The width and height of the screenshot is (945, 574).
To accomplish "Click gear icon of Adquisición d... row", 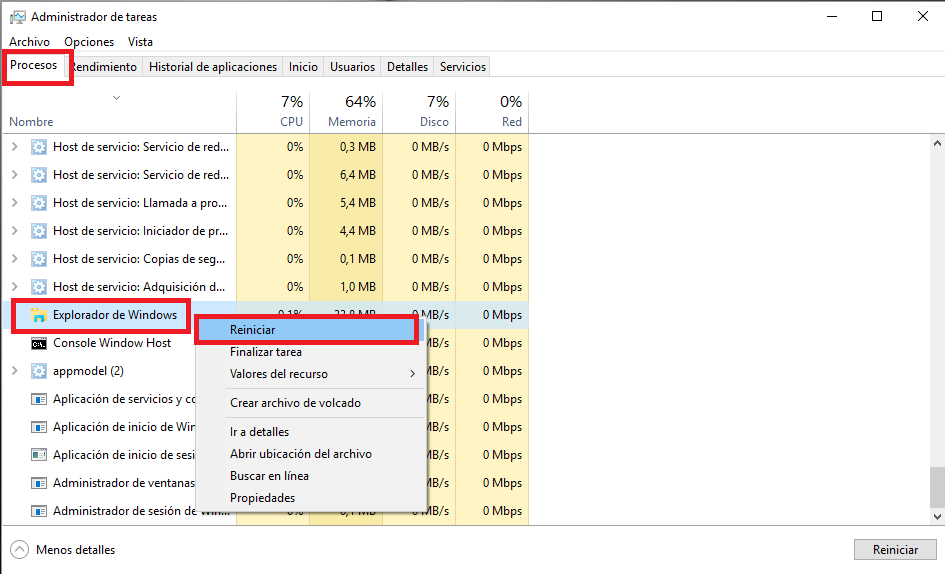I will [39, 286].
